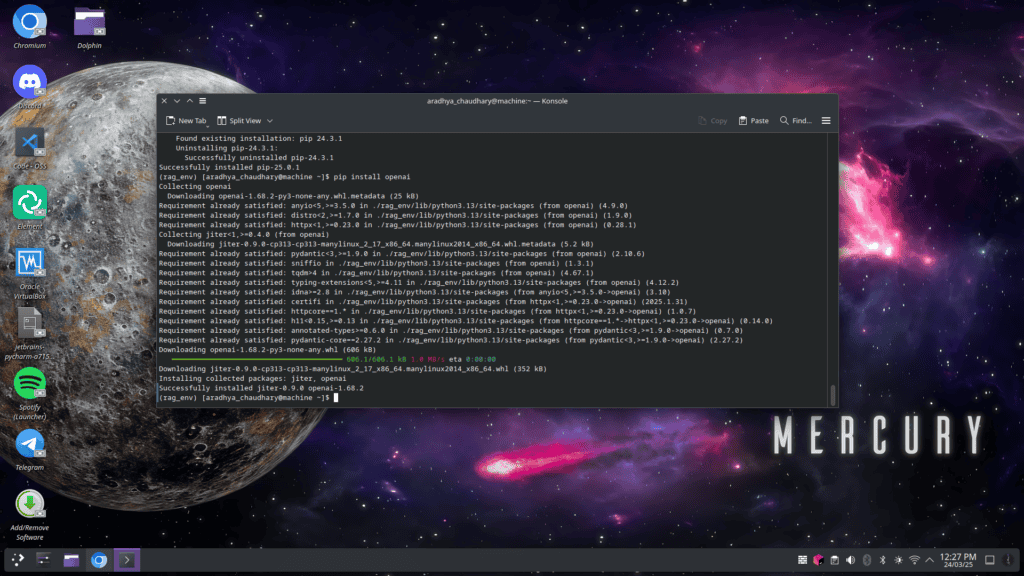Open Find... in the Konsole toolbar
The height and width of the screenshot is (576, 1024).
pos(795,121)
